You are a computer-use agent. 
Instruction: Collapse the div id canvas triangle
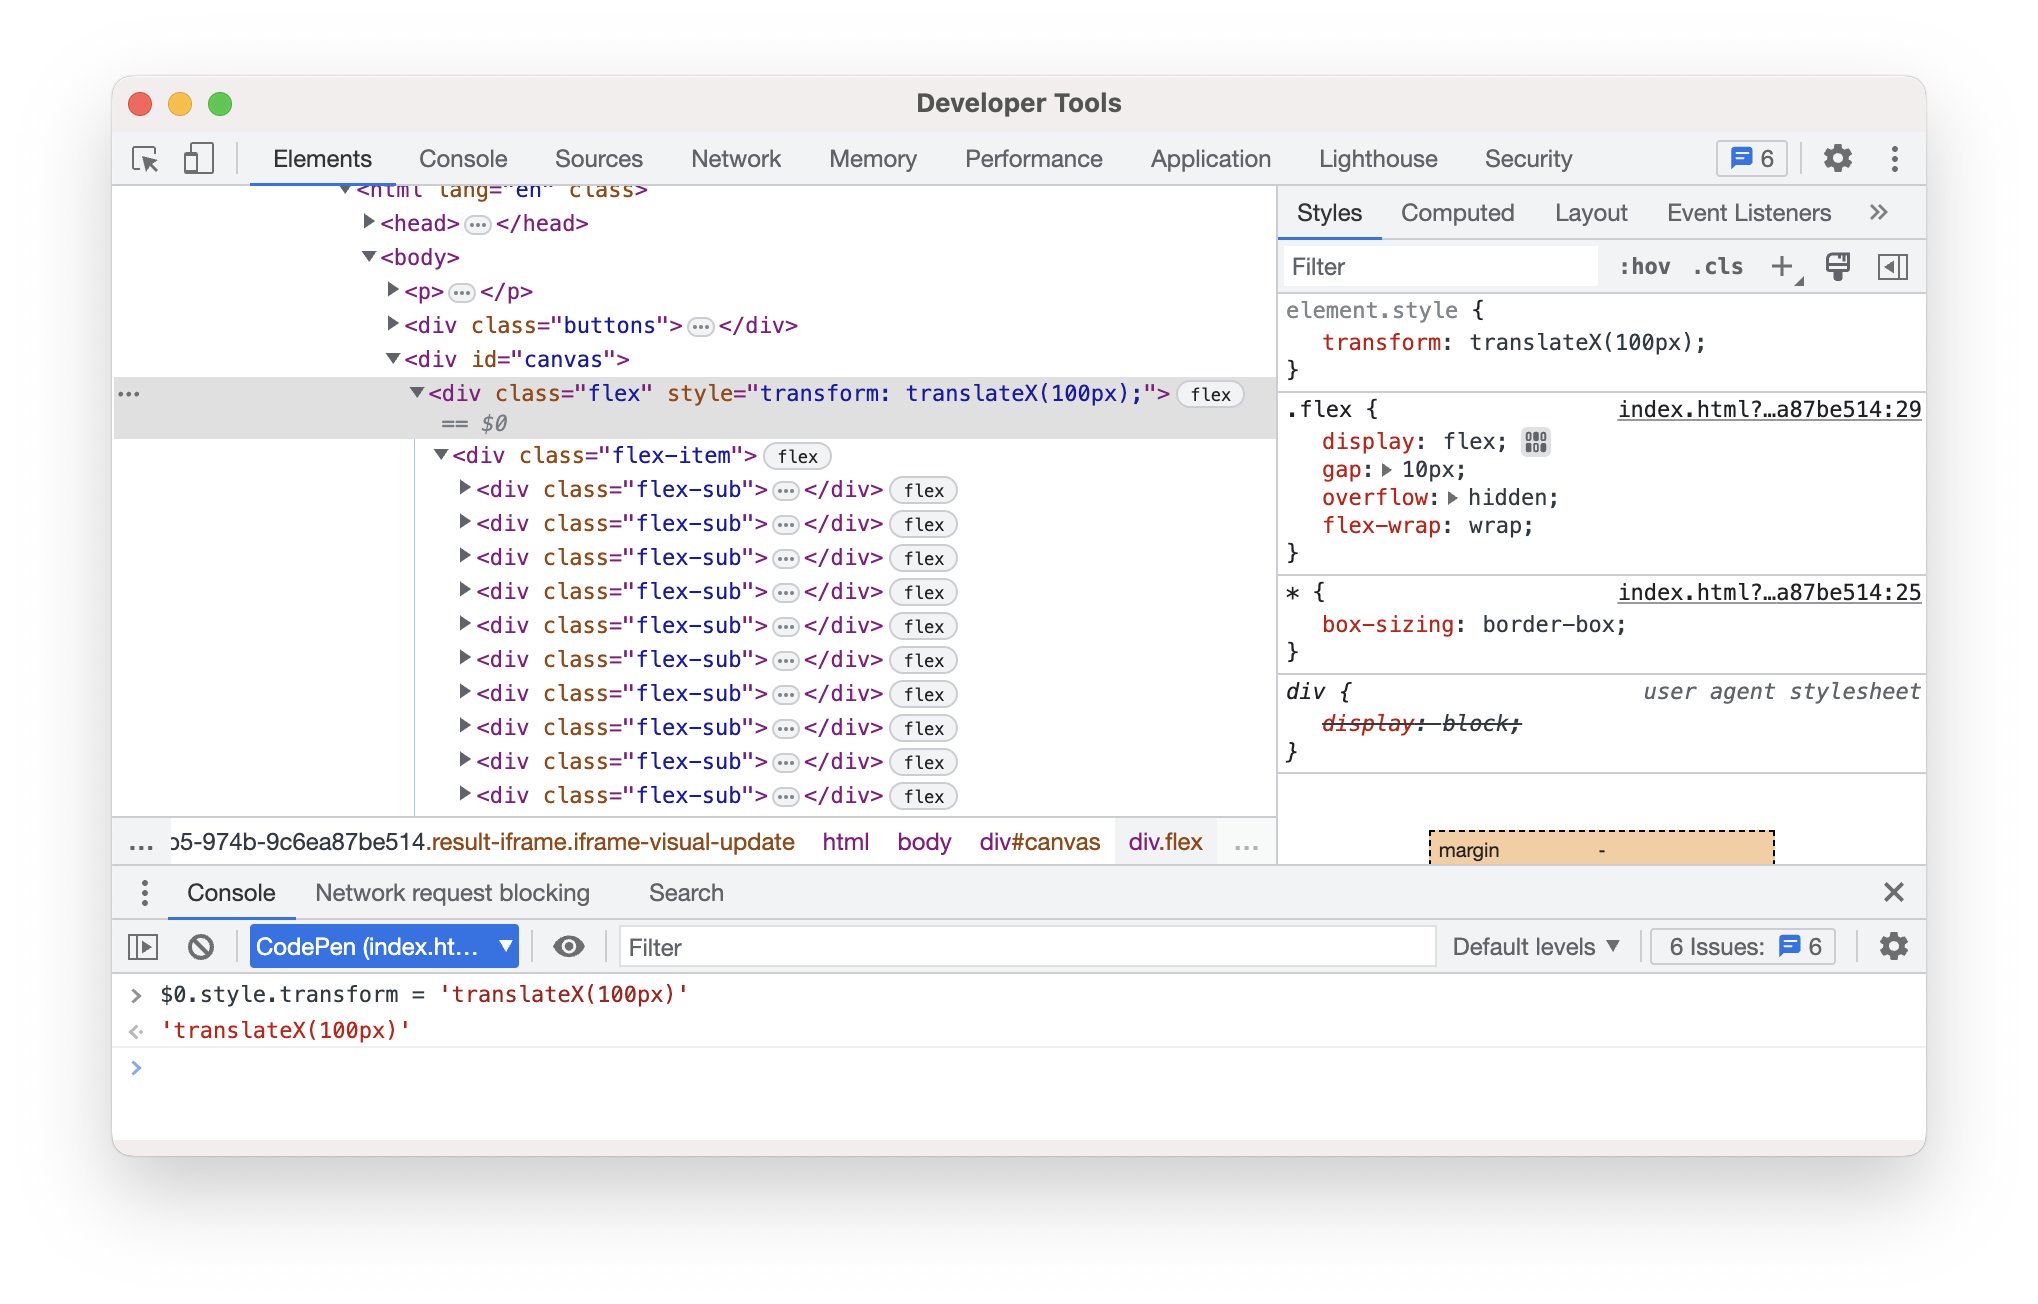393,359
